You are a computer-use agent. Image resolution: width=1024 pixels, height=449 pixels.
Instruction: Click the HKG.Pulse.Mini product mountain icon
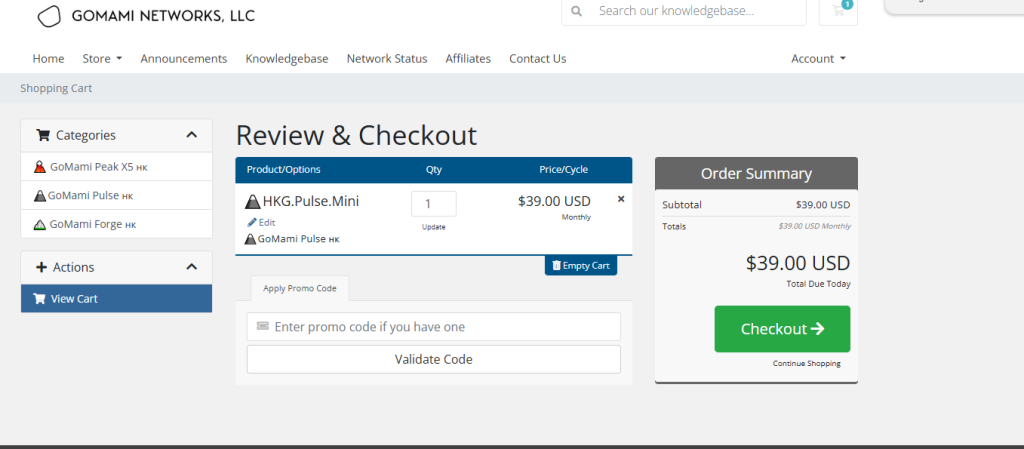(252, 202)
